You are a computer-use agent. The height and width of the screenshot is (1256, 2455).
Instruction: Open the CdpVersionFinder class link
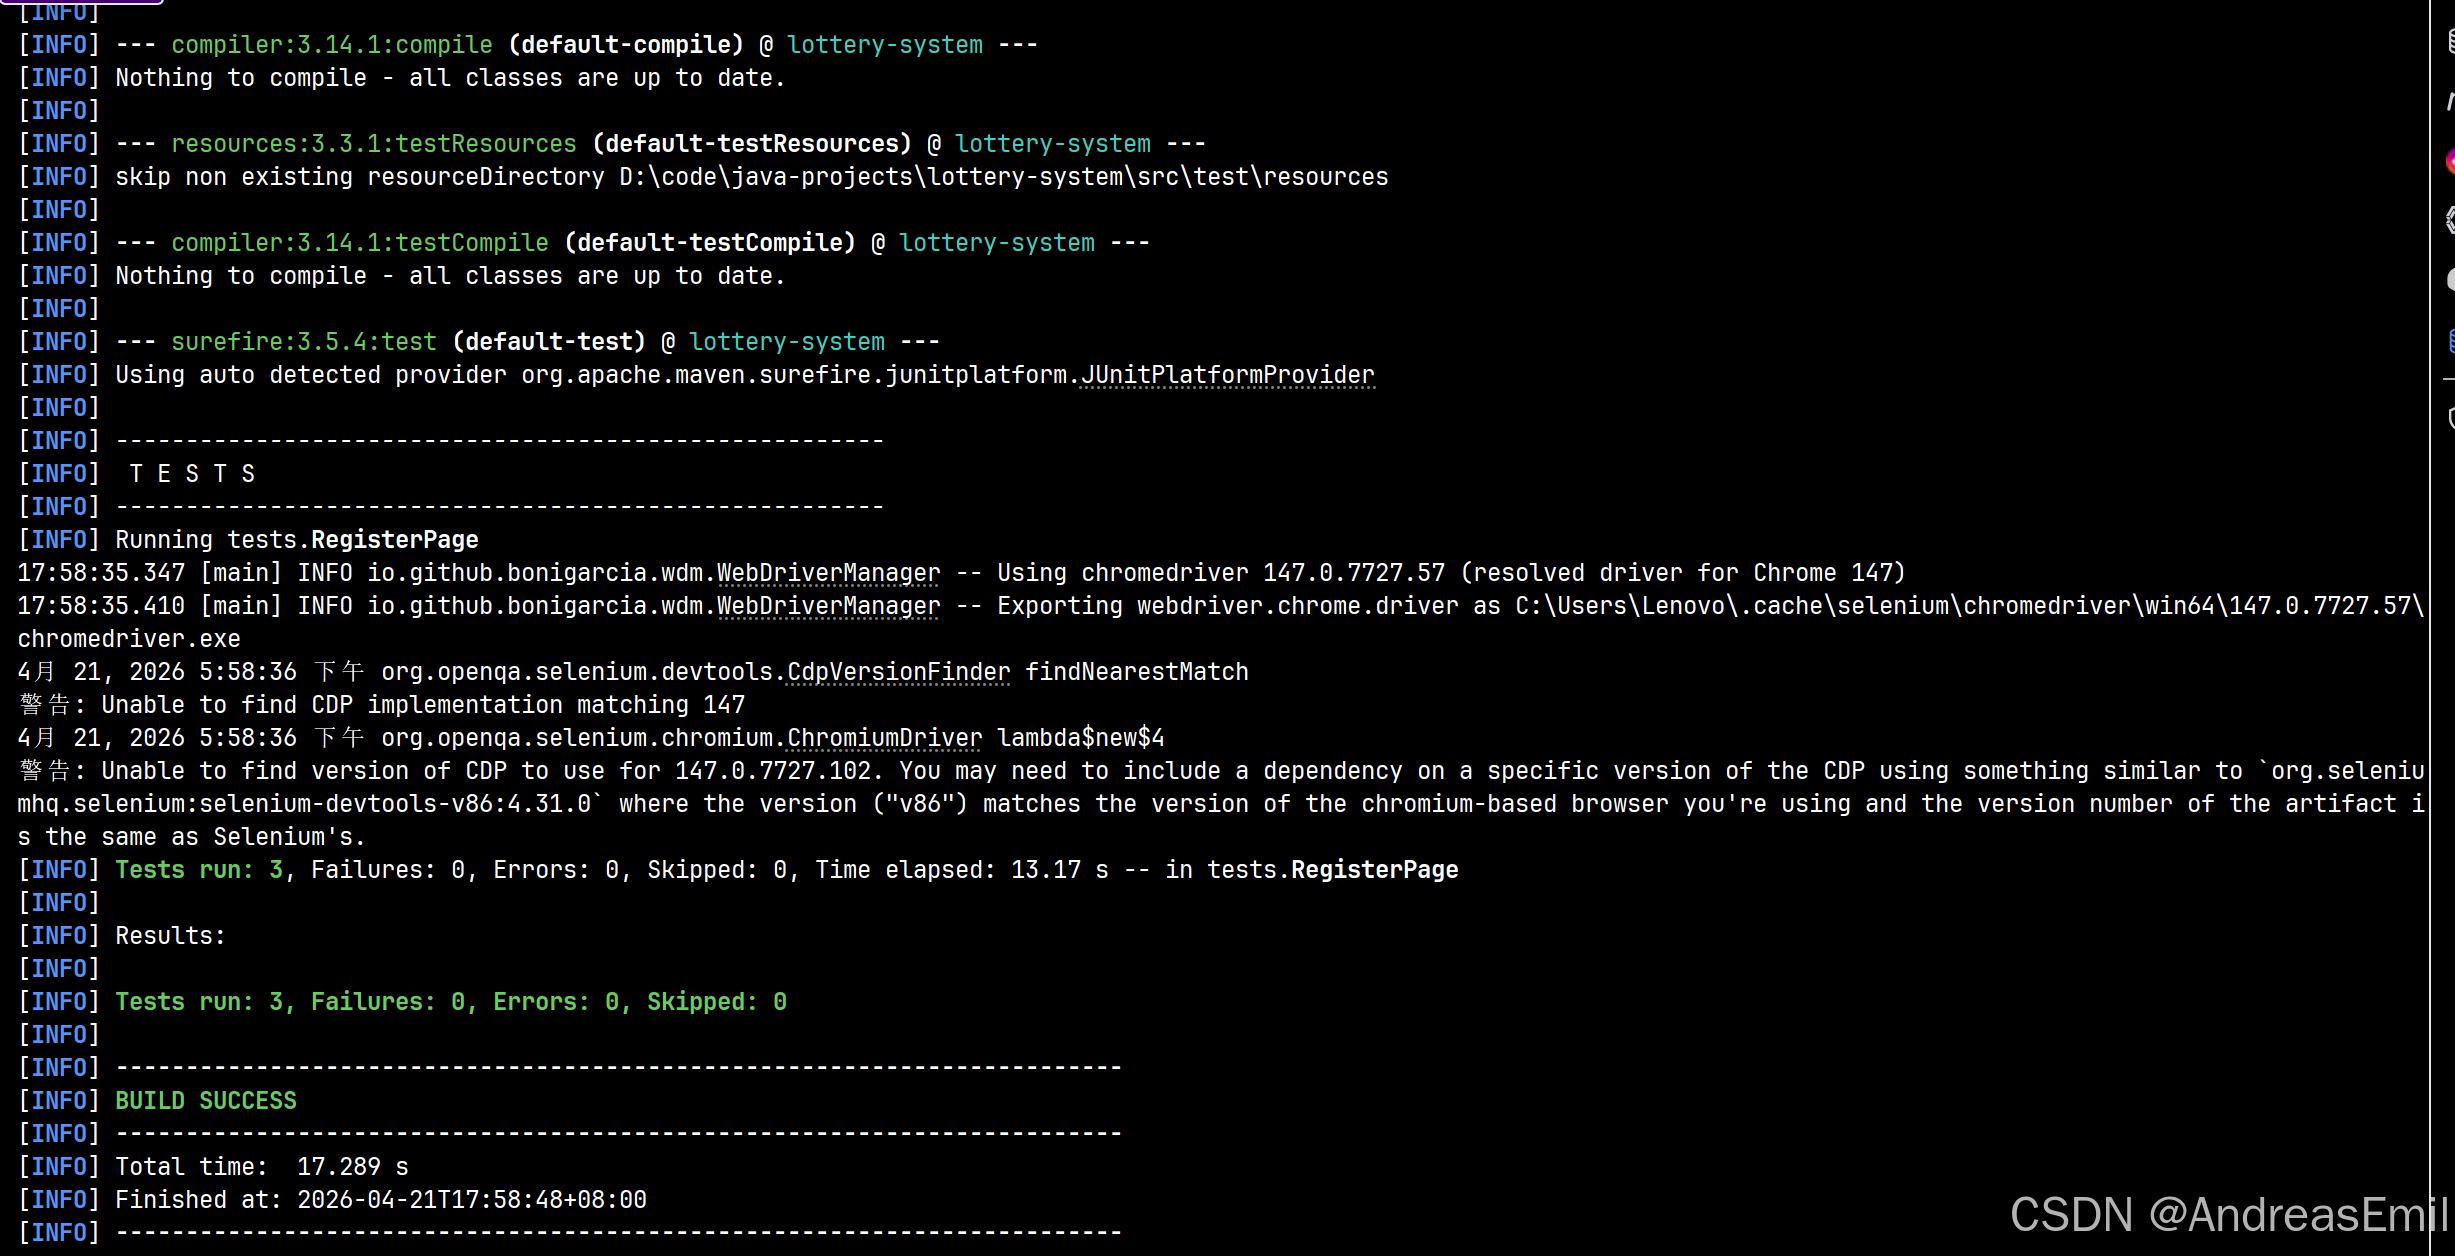(898, 672)
